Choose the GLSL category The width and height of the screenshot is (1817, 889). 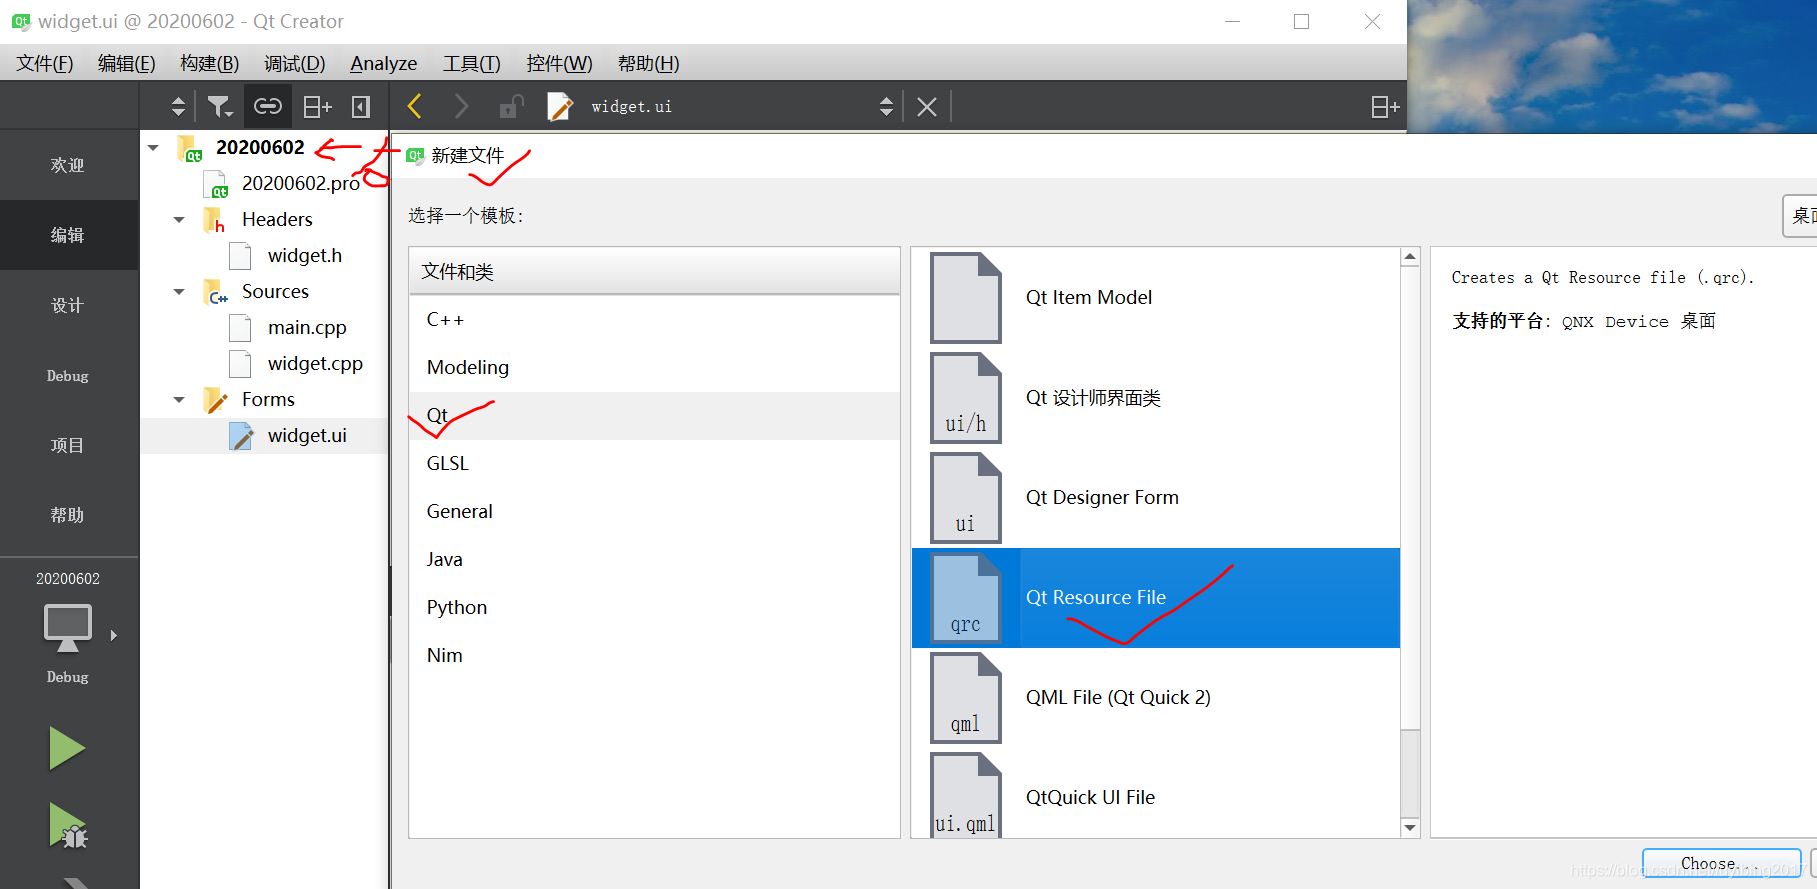click(654, 463)
